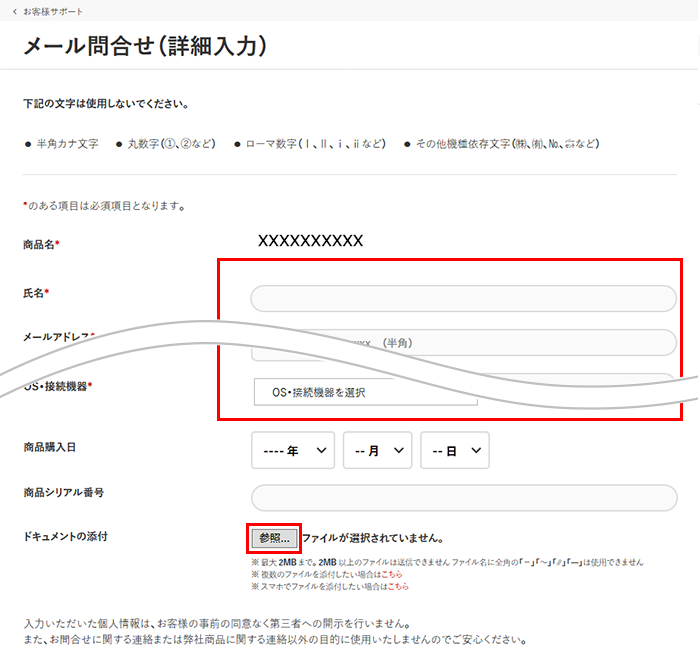Click the 商品名 field label

coord(41,245)
